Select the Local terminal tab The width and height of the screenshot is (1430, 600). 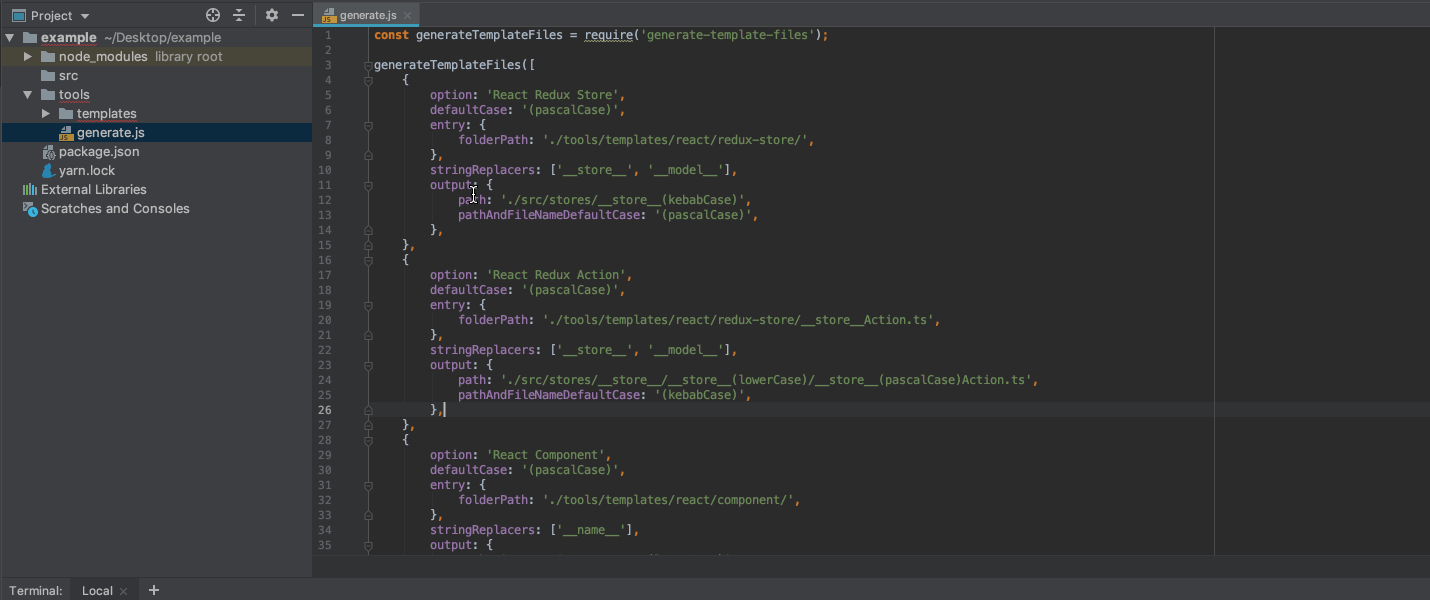point(96,590)
